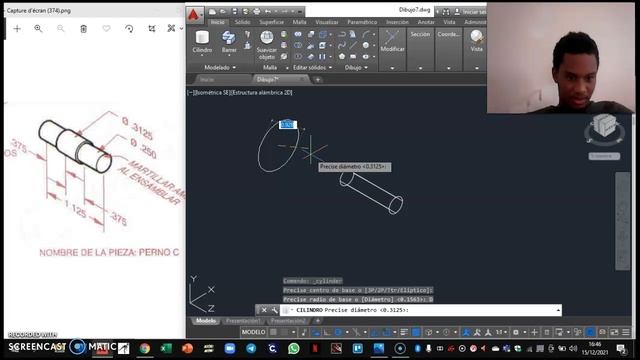Click the command line text input
The height and width of the screenshot is (360, 640).
click(420, 310)
